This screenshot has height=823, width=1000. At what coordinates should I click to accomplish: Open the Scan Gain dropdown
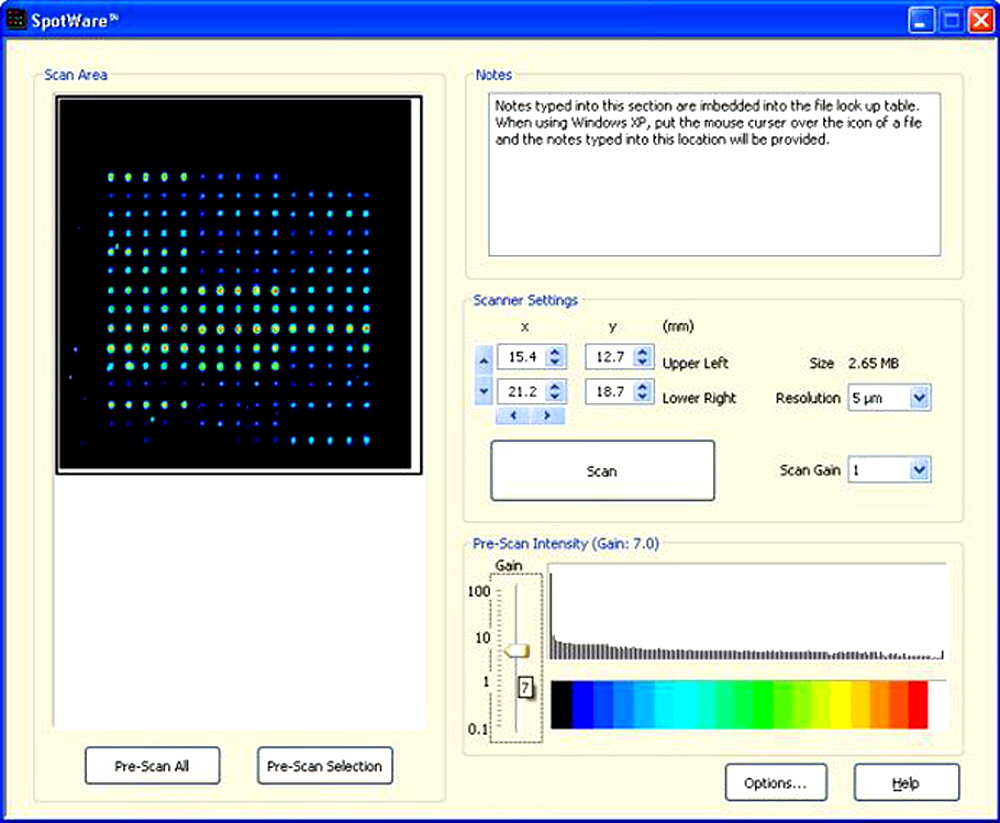pyautogui.click(x=919, y=470)
